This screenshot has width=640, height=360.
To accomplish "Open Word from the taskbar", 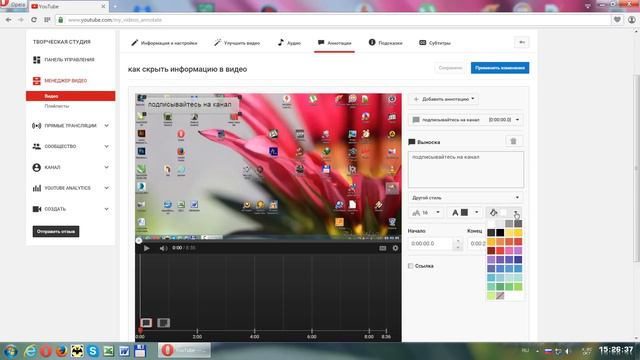I will pyautogui.click(x=124, y=351).
